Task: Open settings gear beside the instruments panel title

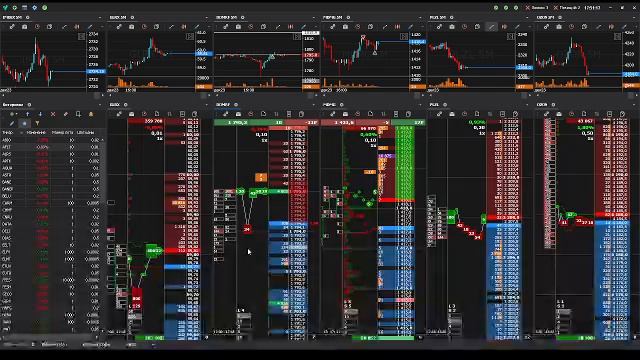Action: point(29,105)
